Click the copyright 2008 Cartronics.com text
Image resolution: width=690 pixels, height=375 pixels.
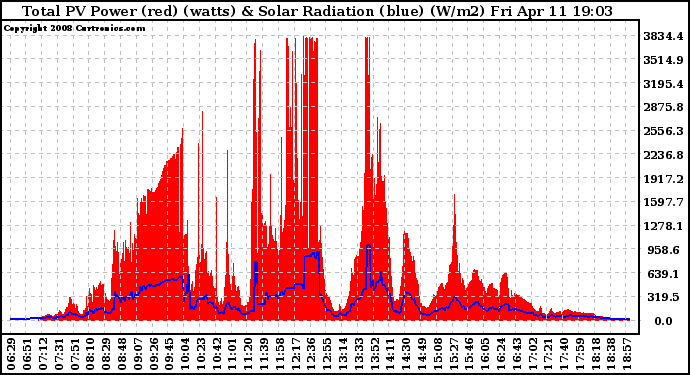tap(74, 28)
